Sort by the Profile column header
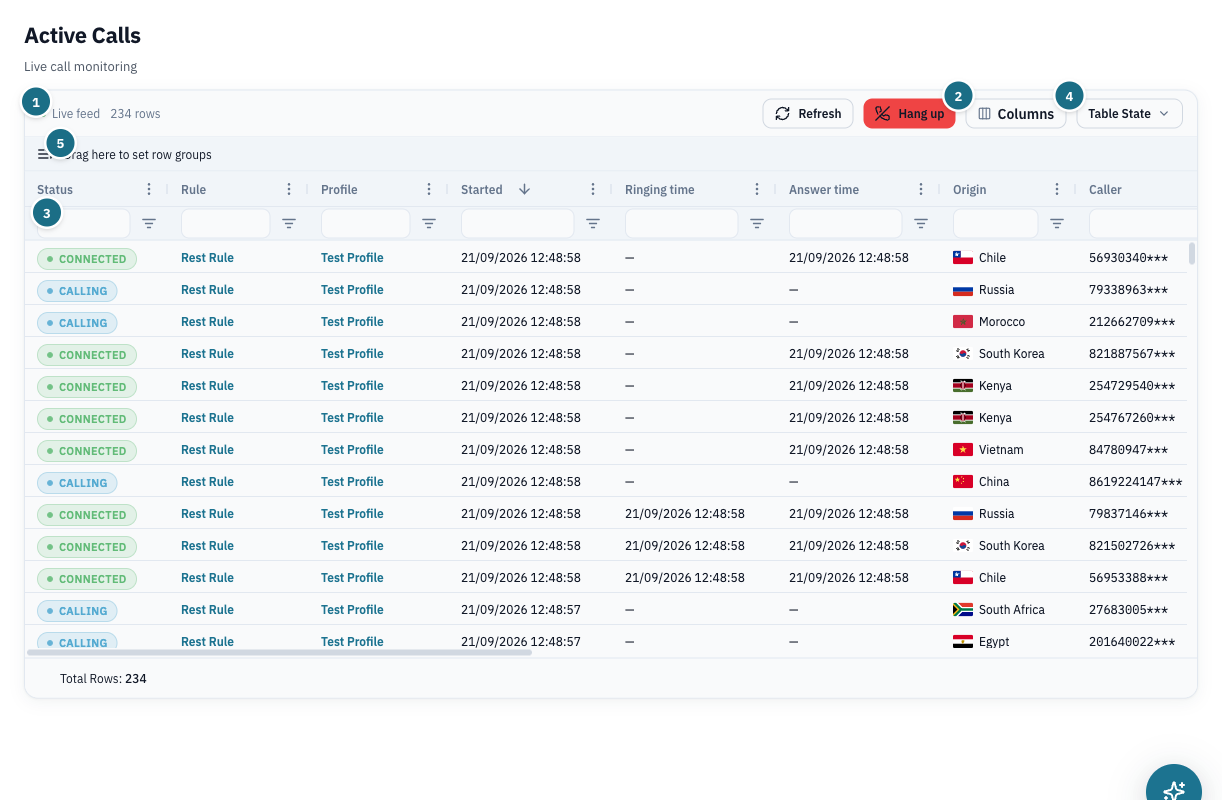1222x800 pixels. coord(339,189)
